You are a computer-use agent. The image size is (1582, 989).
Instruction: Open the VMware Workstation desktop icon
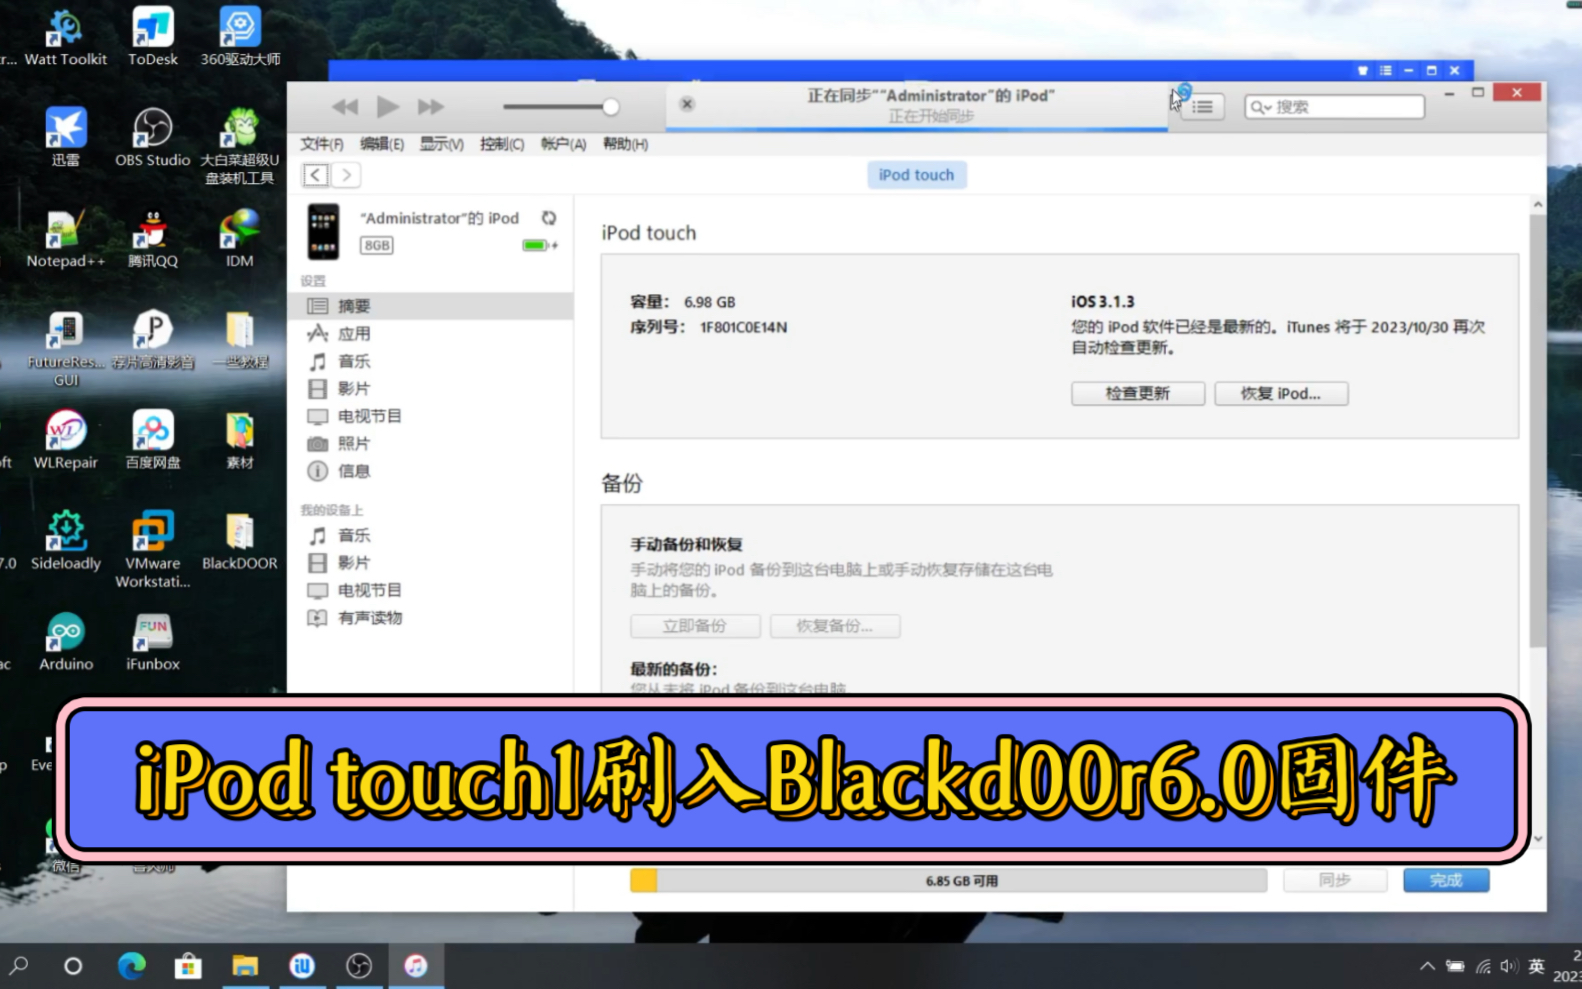(x=153, y=549)
